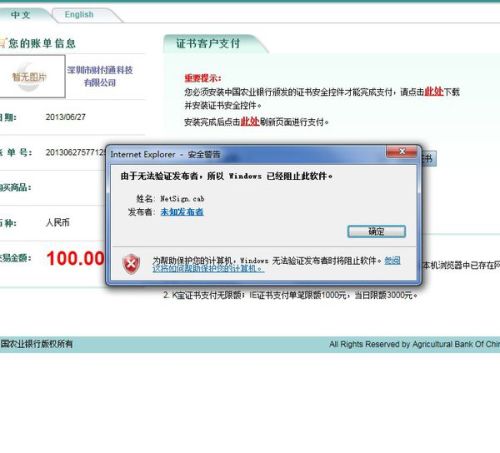Screen dimensions: 500x453
Task: Click the red shield warning icon
Action: point(132,264)
